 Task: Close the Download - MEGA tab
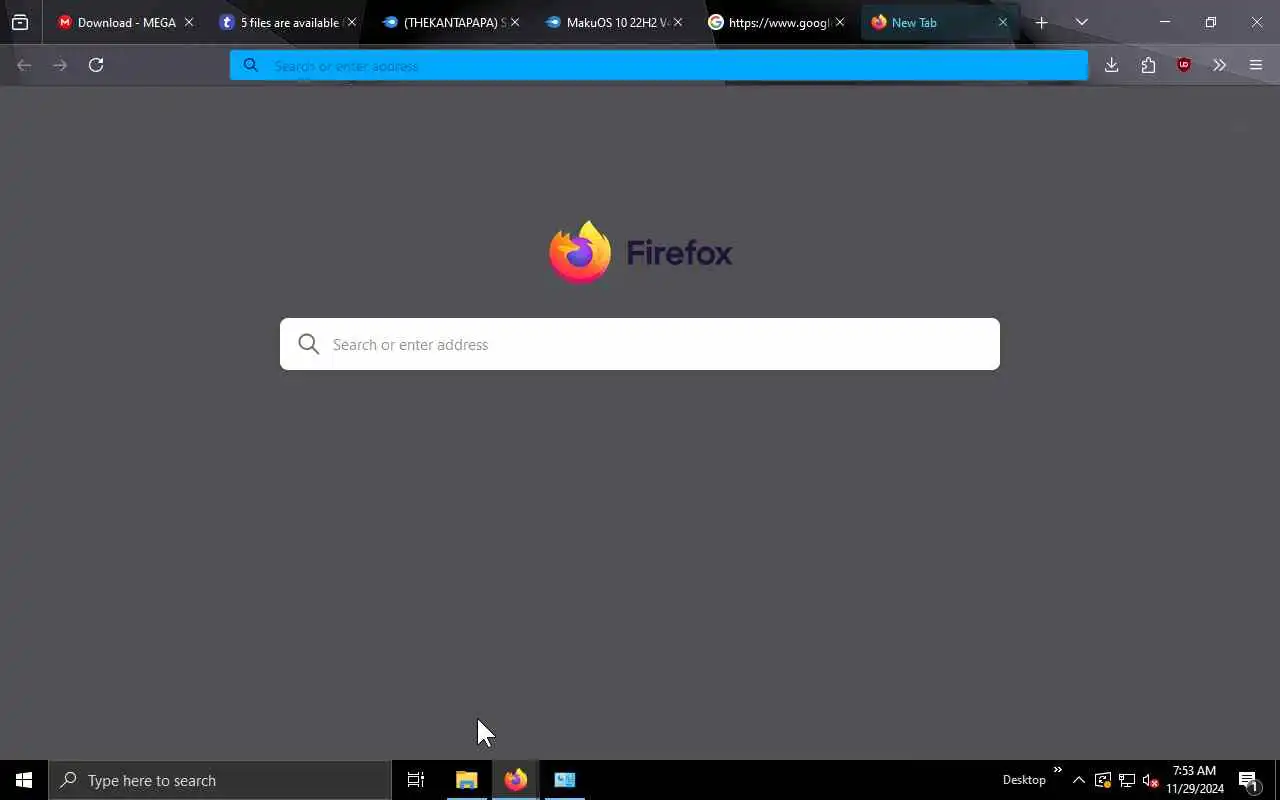click(x=188, y=22)
